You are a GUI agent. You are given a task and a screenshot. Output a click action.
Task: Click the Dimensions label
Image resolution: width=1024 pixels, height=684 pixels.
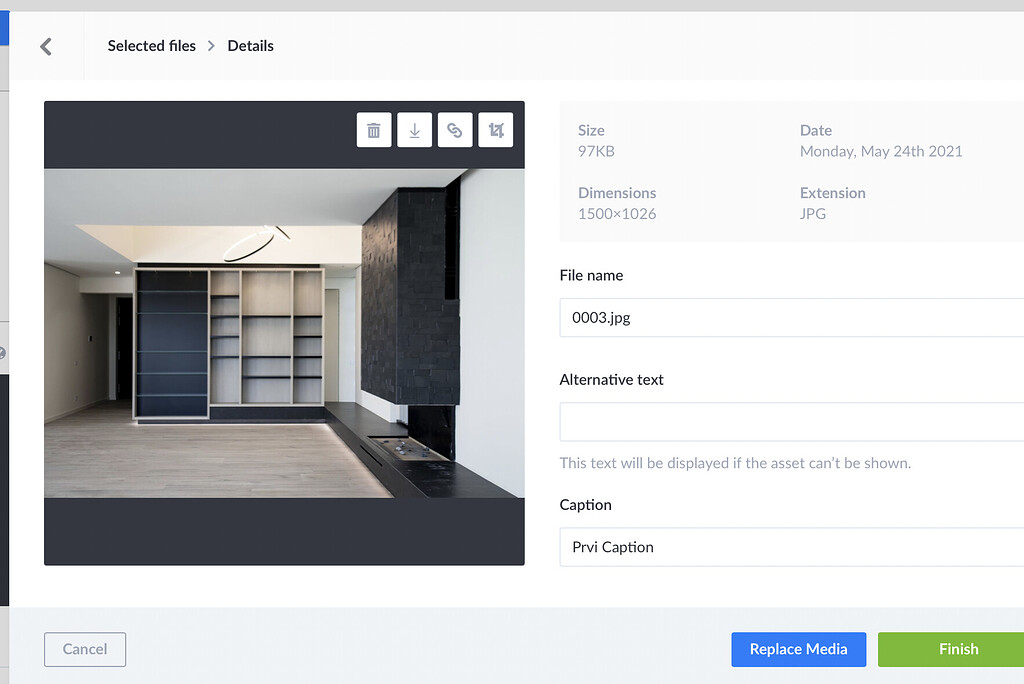pyautogui.click(x=617, y=193)
